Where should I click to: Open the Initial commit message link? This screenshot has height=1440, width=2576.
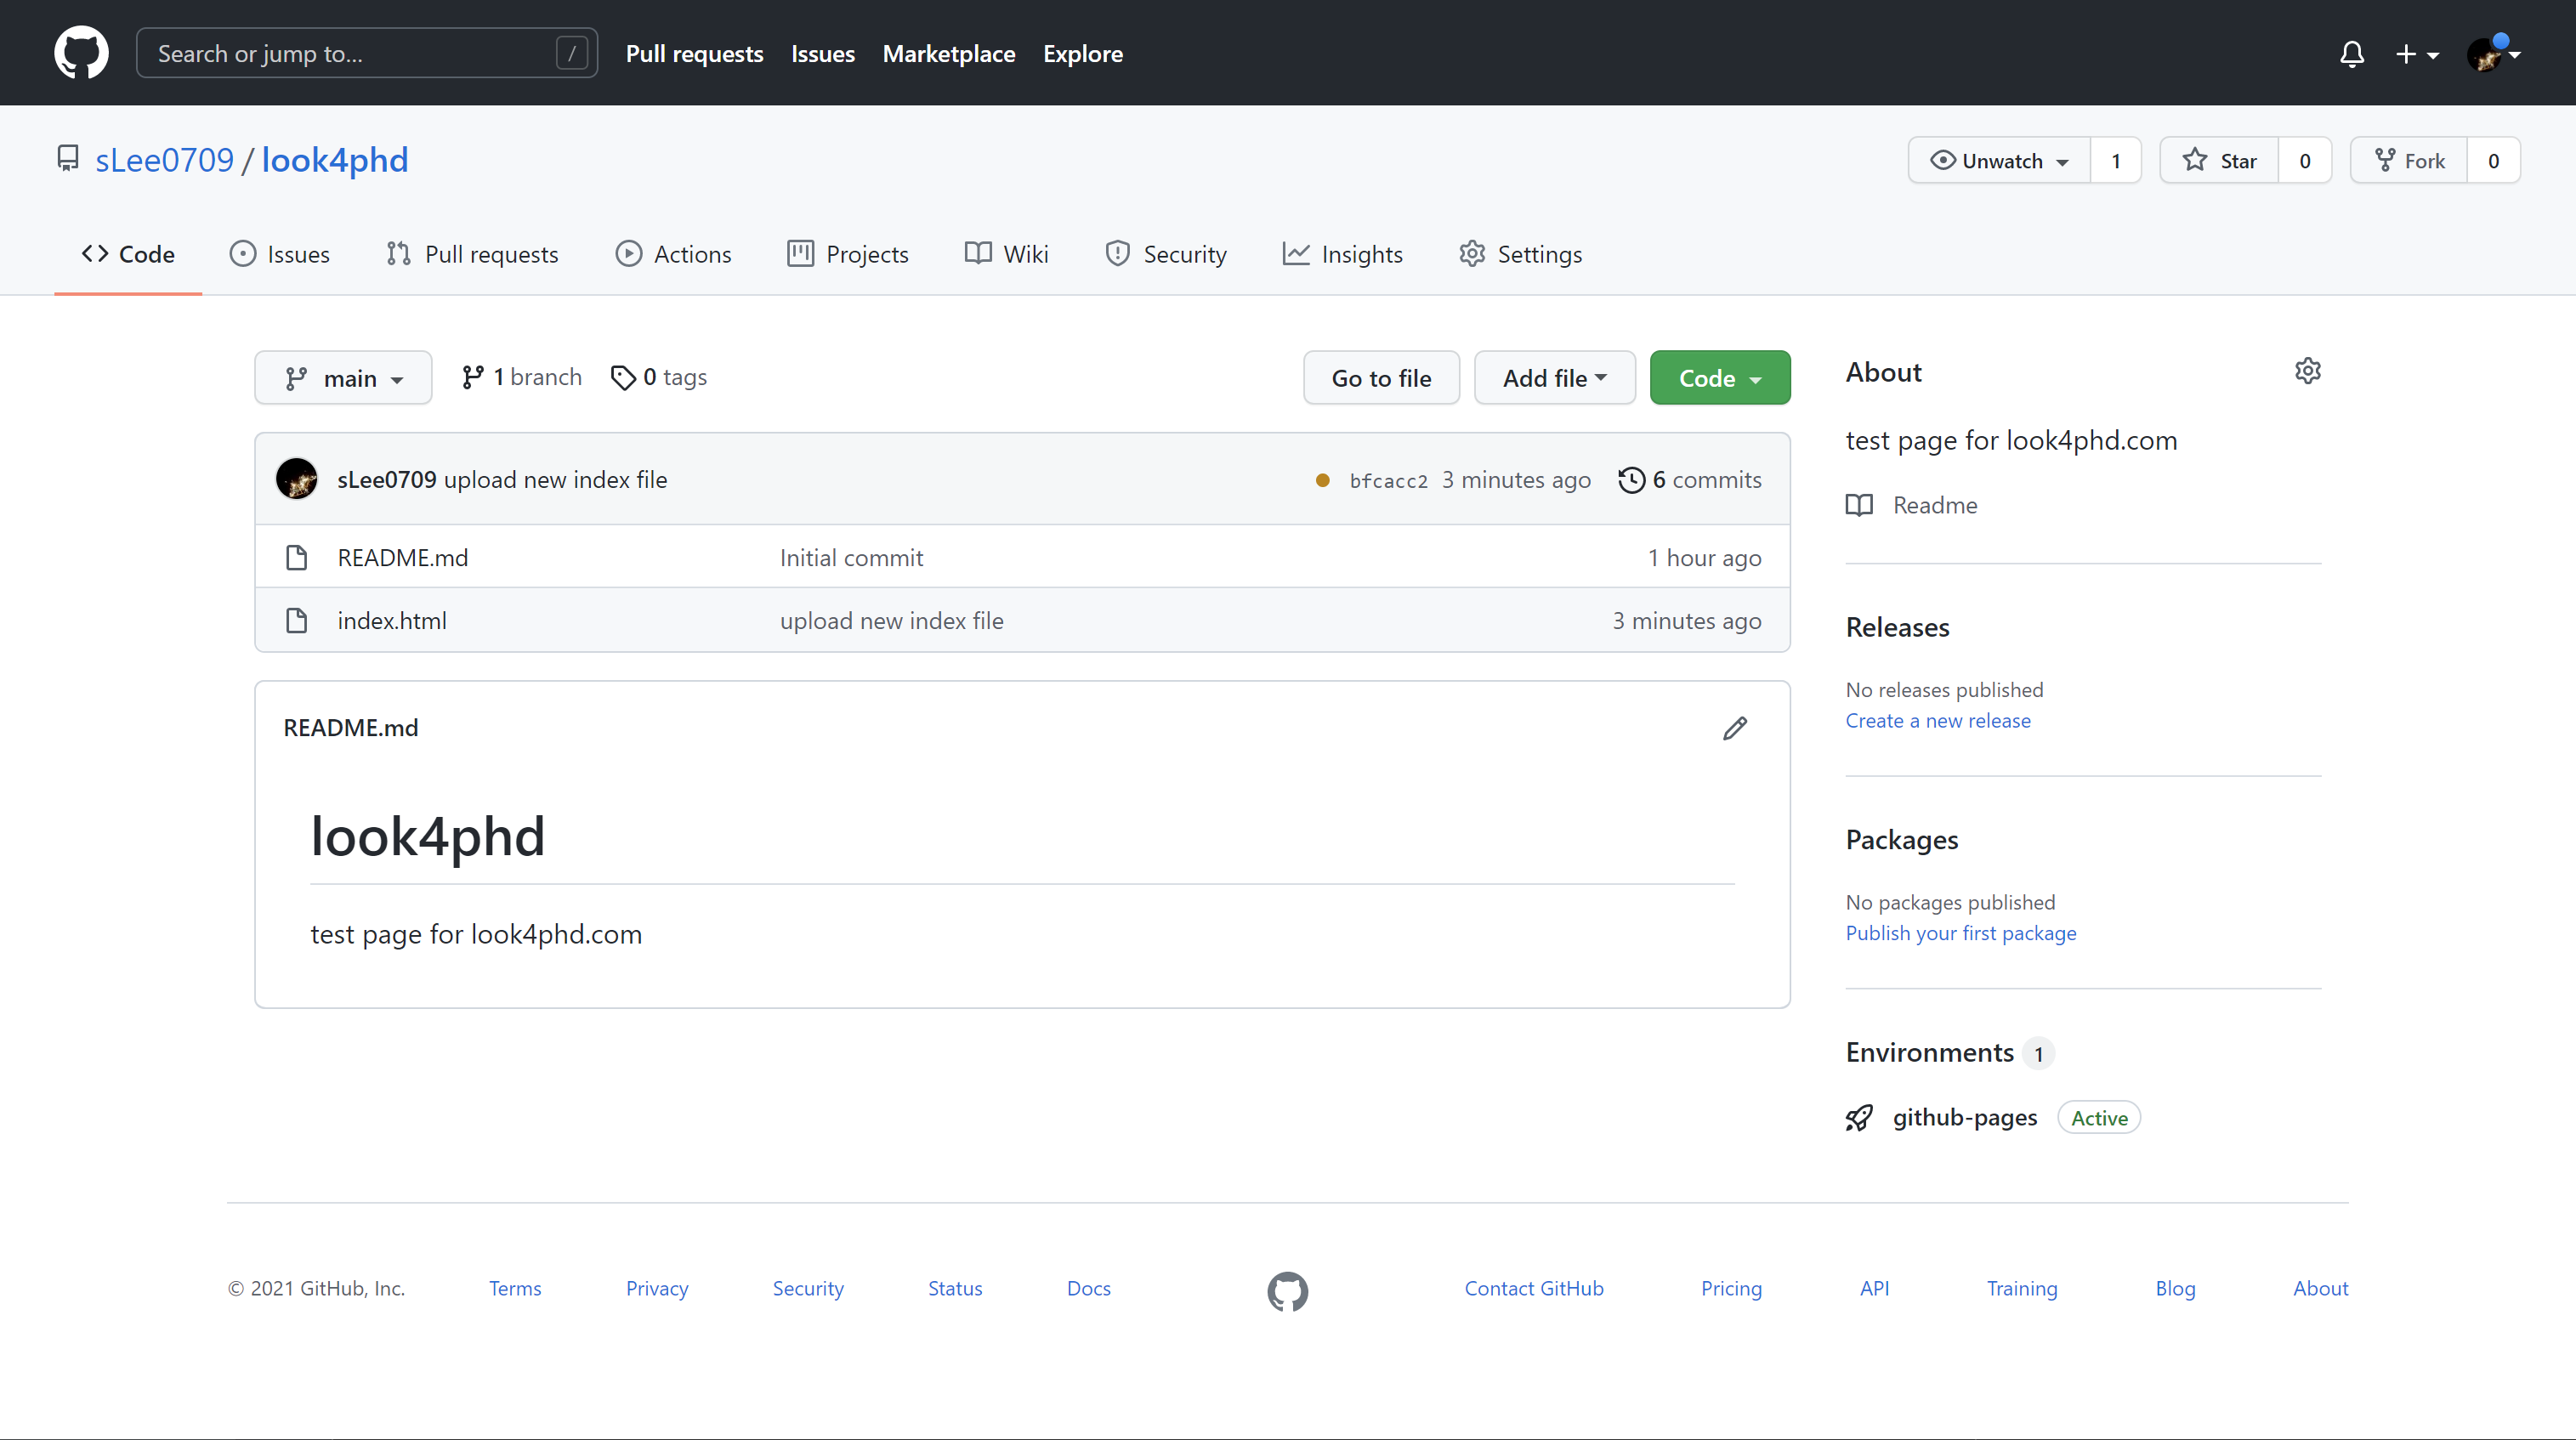point(851,558)
